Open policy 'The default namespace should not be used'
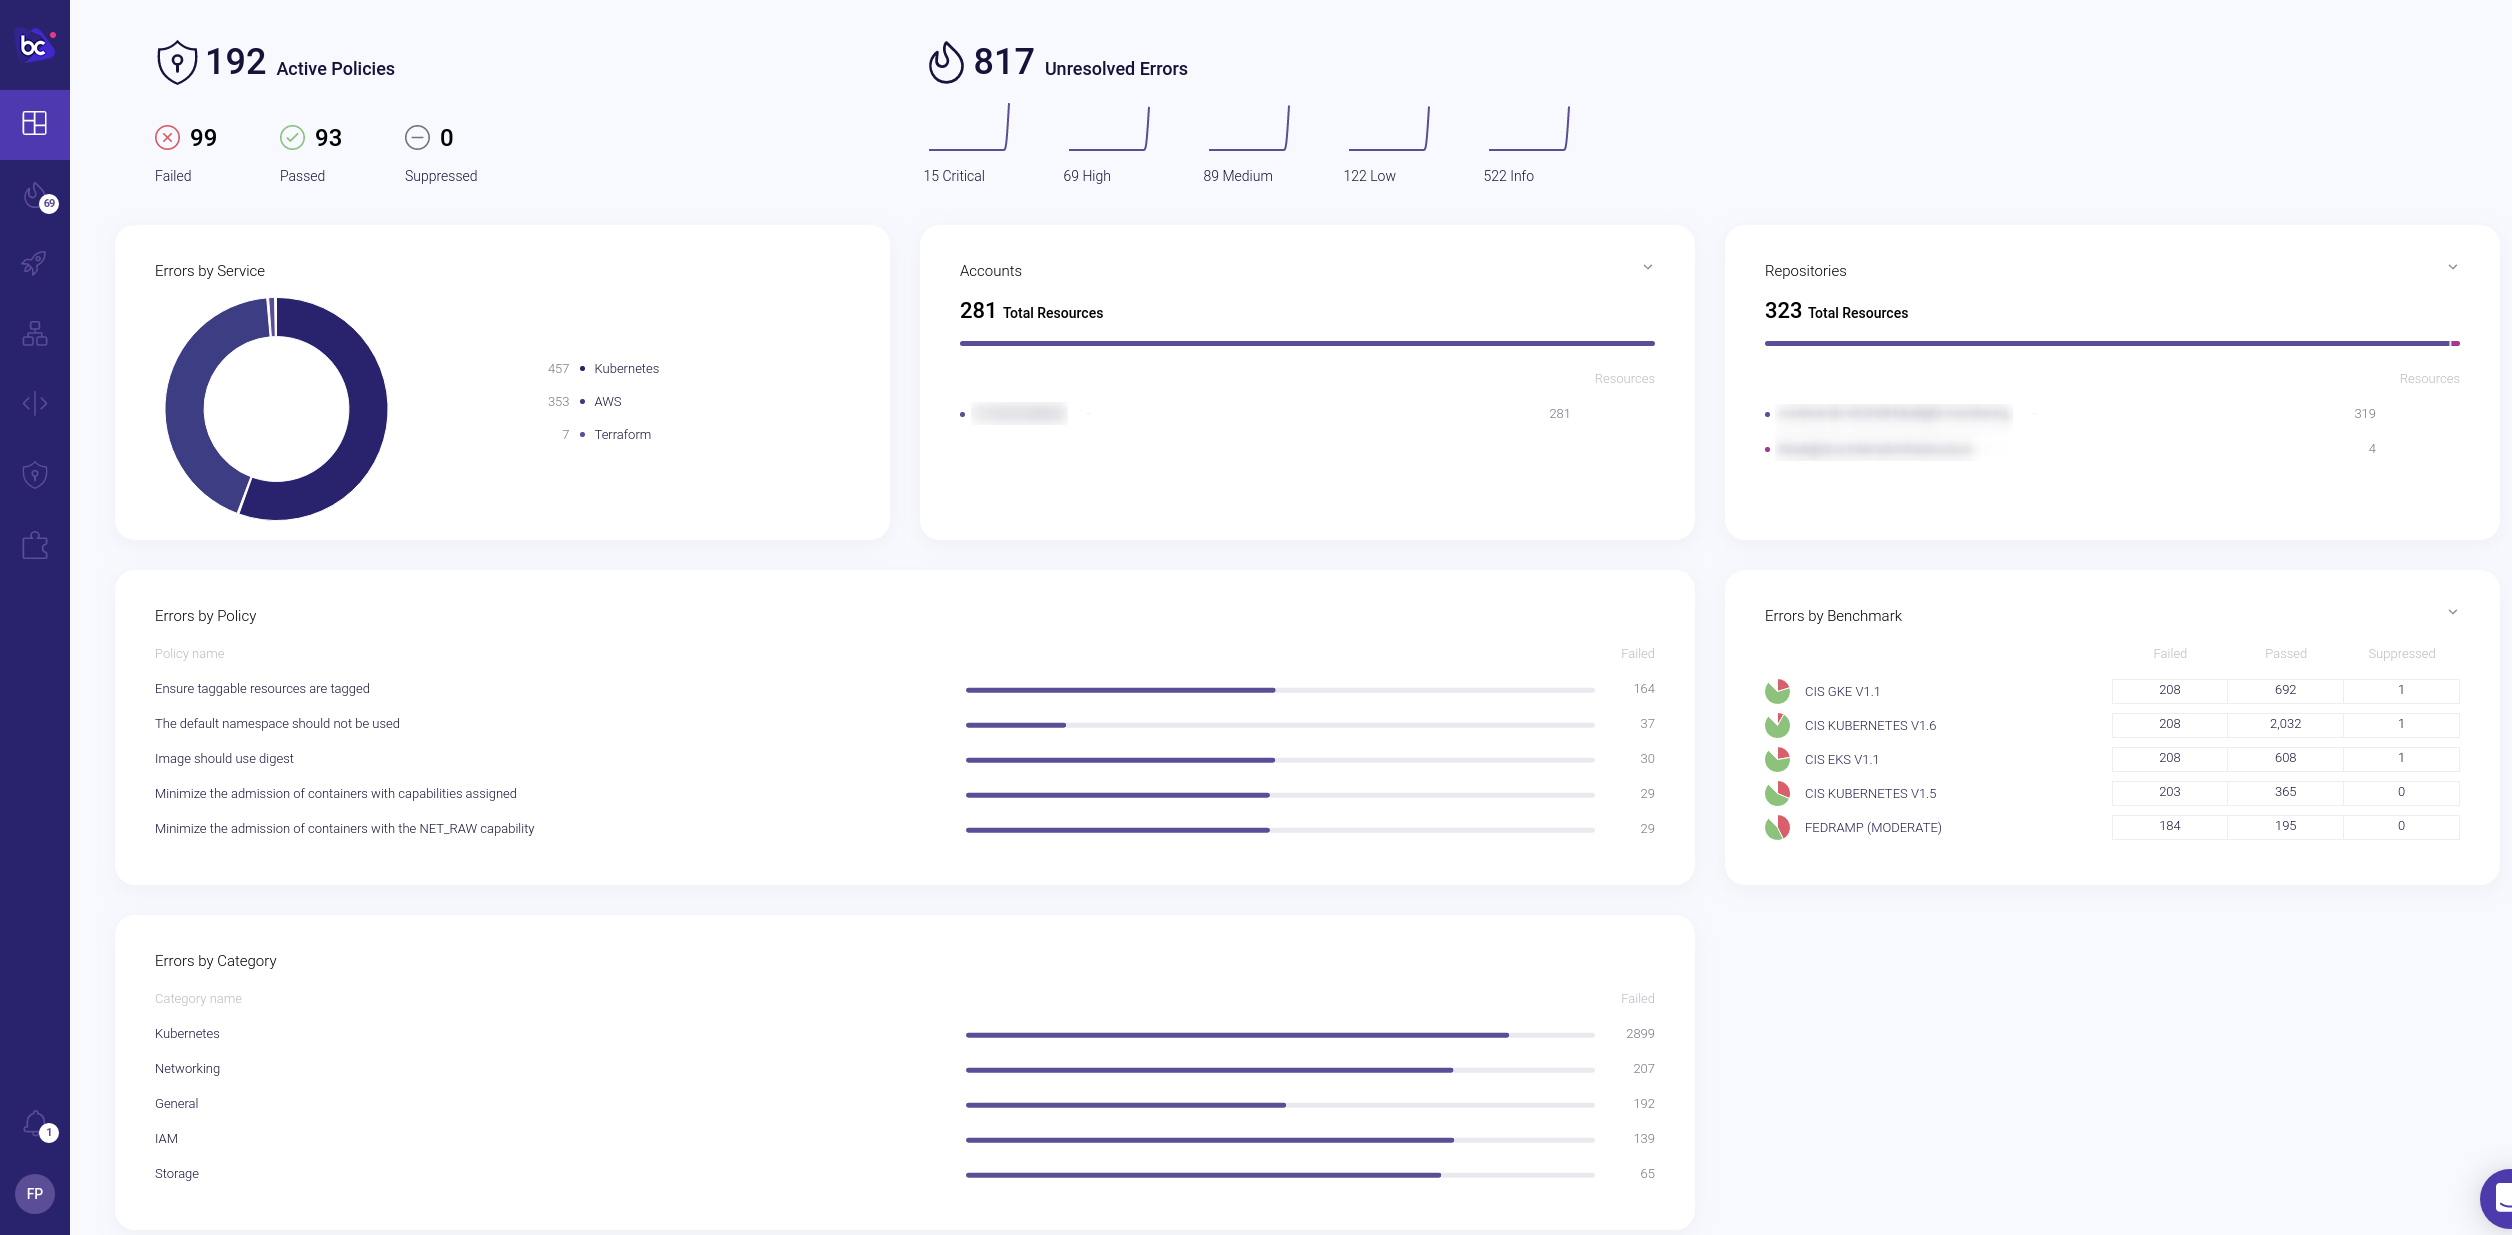2512x1235 pixels. [x=277, y=724]
